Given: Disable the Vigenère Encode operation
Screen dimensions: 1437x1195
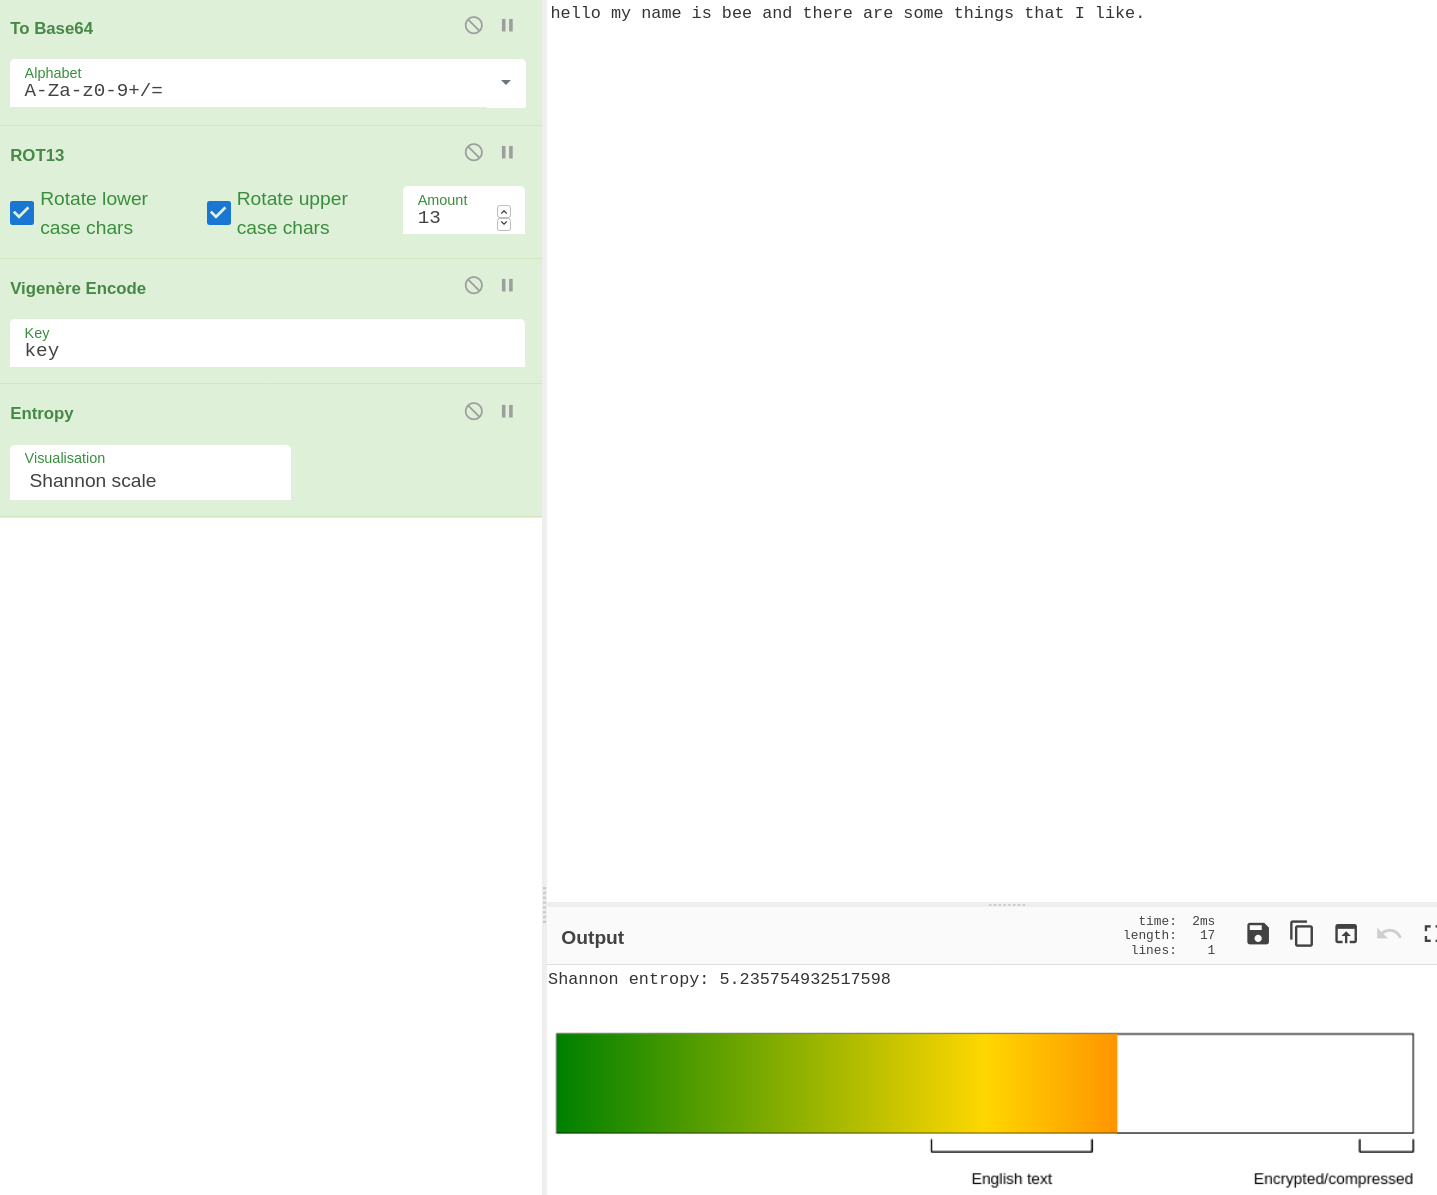Looking at the screenshot, I should 474,285.
